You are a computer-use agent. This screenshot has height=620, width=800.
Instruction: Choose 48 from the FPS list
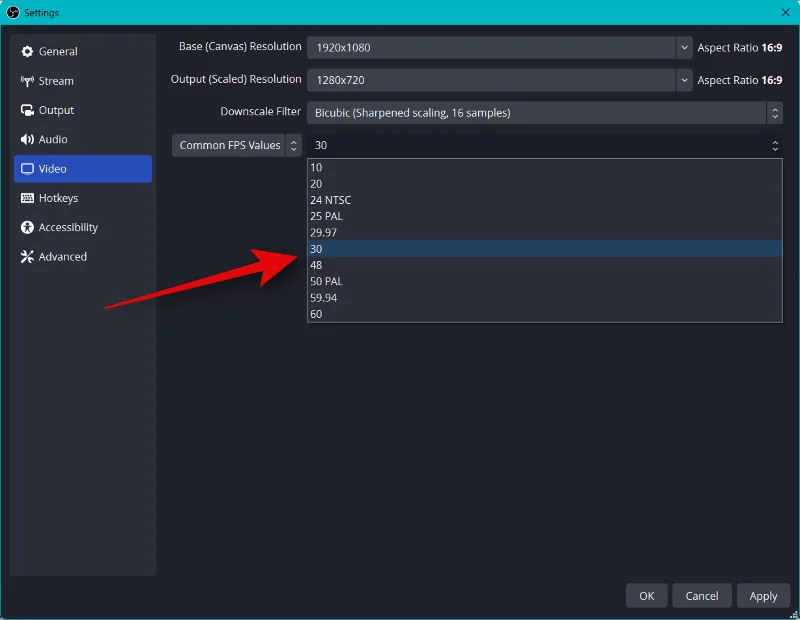click(x=544, y=265)
